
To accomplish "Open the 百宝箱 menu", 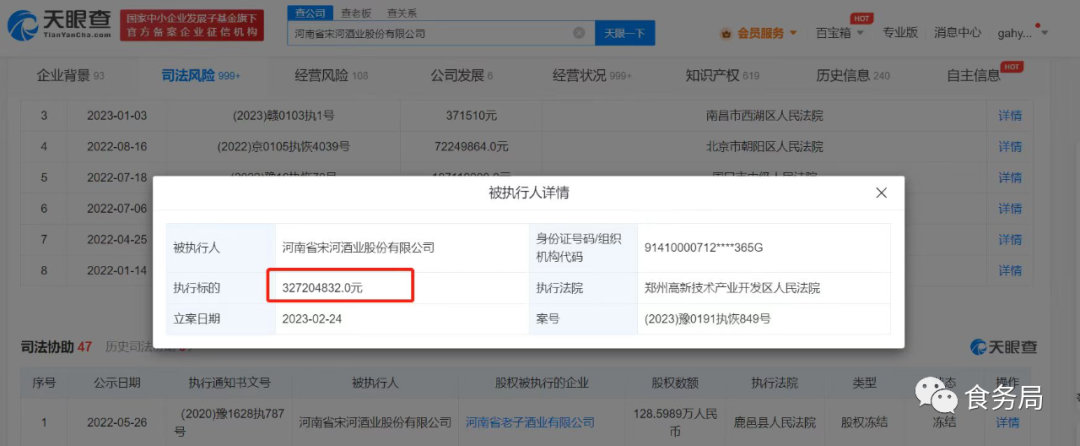I will pyautogui.click(x=833, y=32).
